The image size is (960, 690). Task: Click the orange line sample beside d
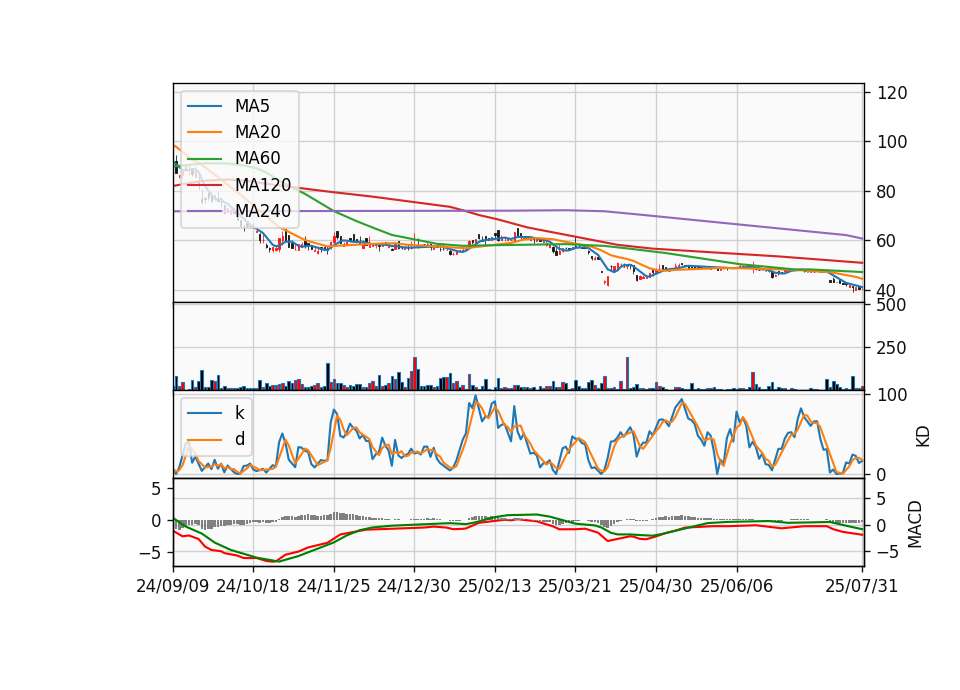point(204,439)
